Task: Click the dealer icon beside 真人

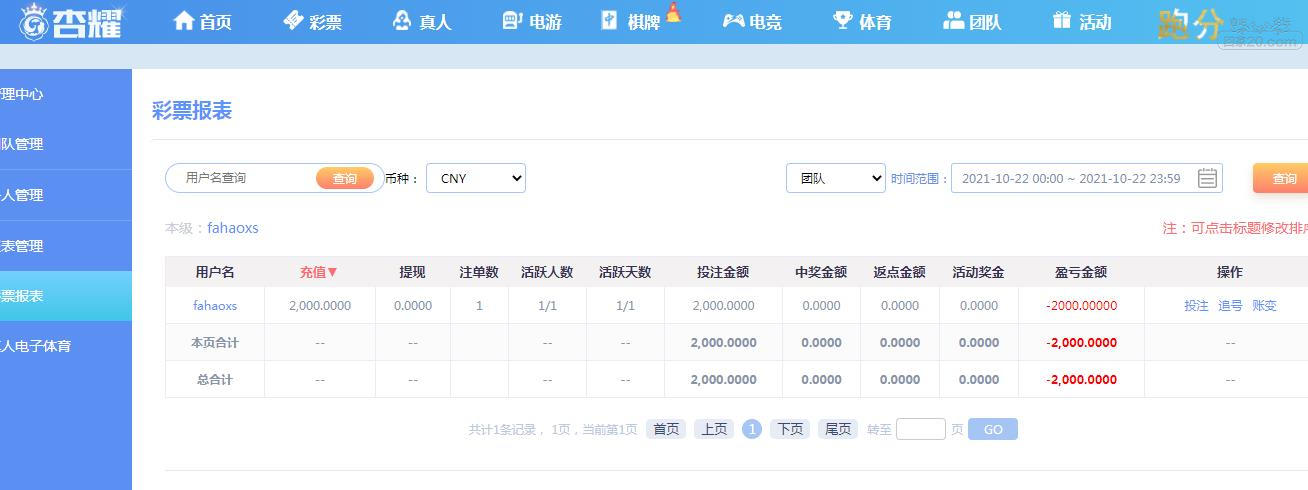Action: pyautogui.click(x=402, y=20)
